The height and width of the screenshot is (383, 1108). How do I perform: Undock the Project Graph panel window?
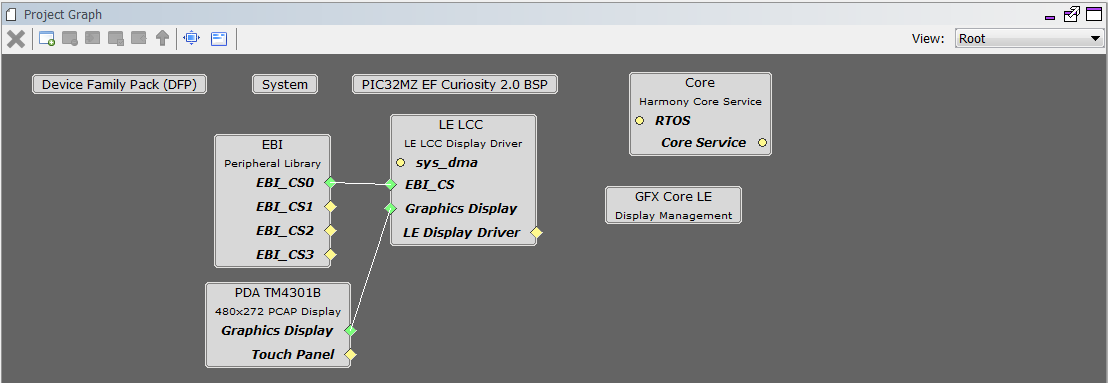pos(1071,14)
